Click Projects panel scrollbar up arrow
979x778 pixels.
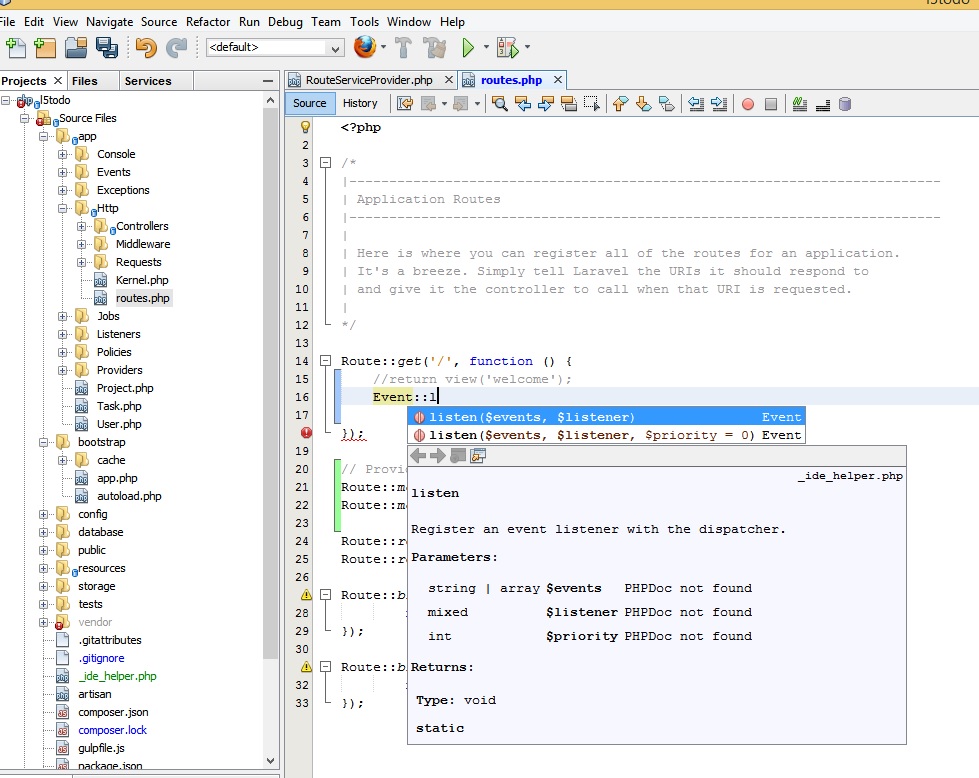[x=270, y=101]
